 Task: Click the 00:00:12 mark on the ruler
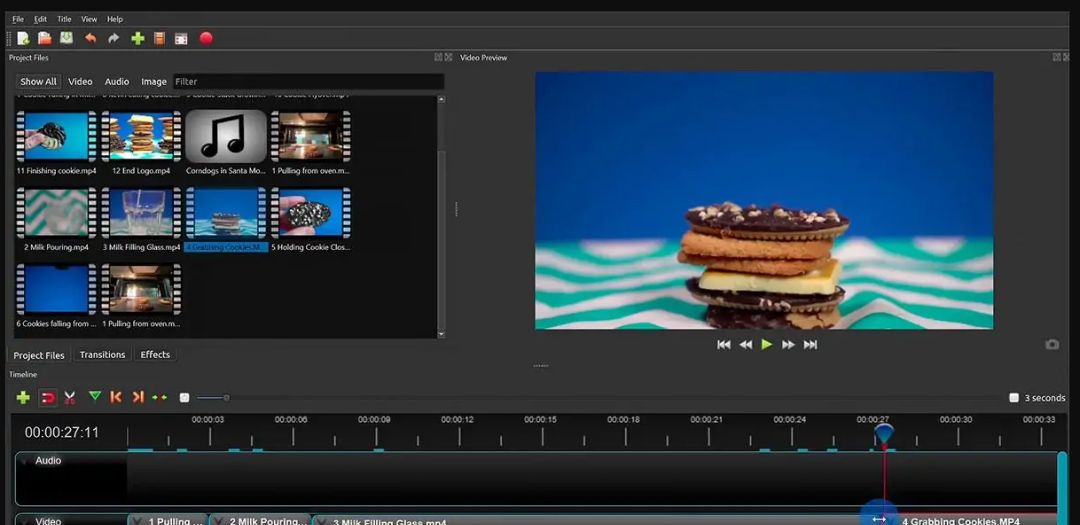(x=457, y=419)
